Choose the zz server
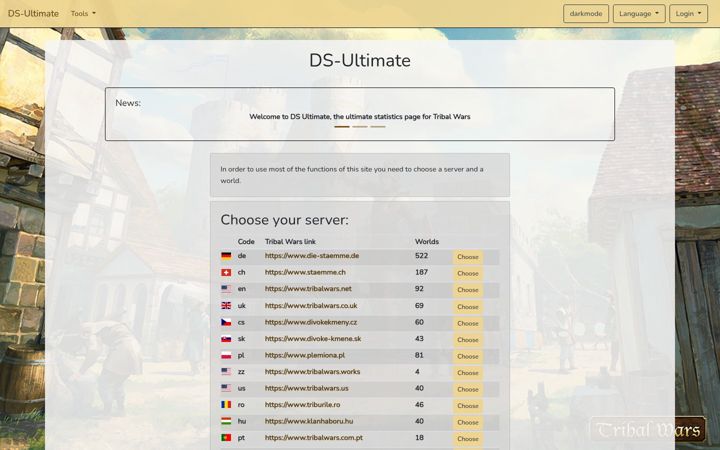720x450 pixels. (x=468, y=373)
